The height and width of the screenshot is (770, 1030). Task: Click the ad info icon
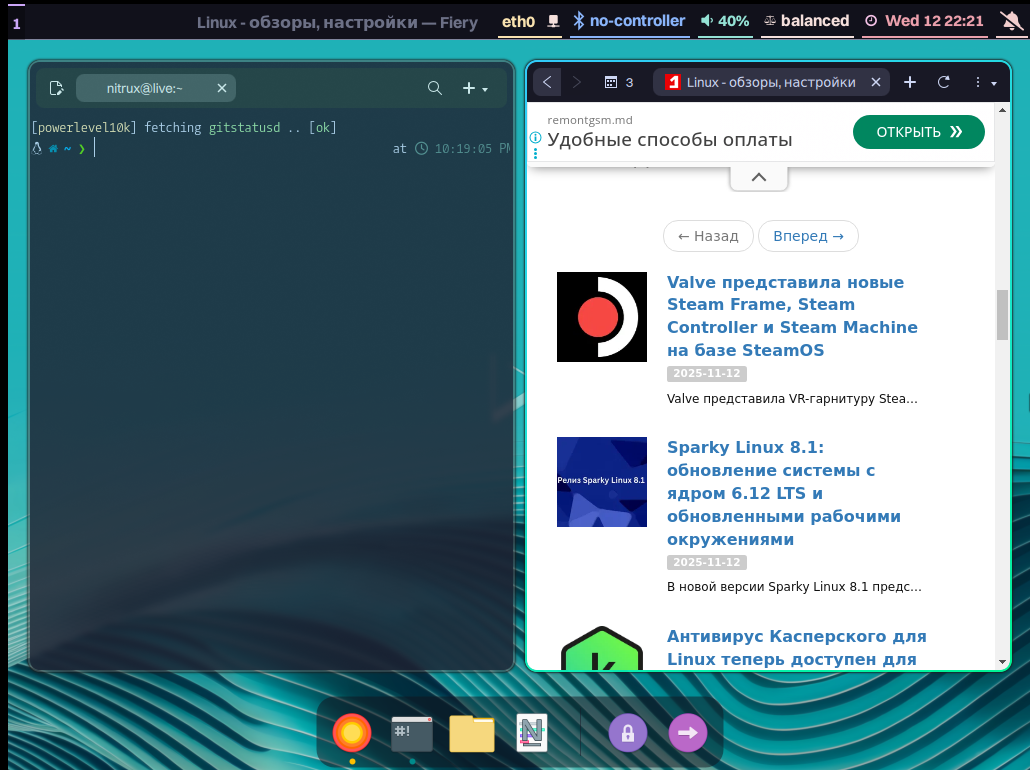pyautogui.click(x=535, y=137)
